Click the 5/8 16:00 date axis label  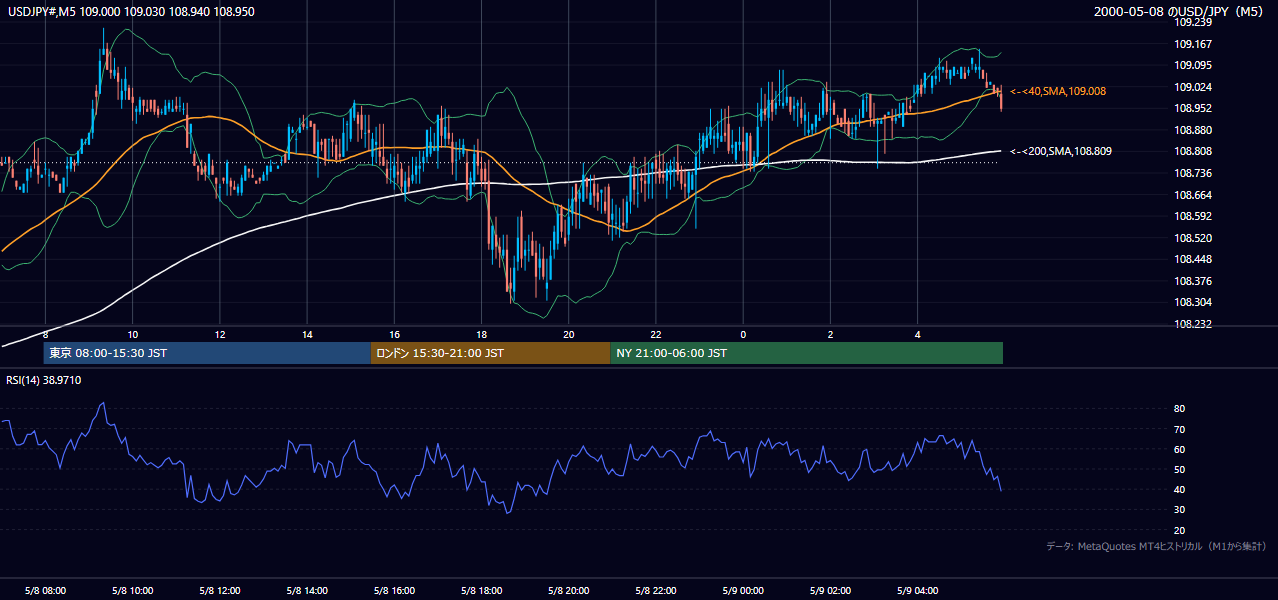click(395, 590)
